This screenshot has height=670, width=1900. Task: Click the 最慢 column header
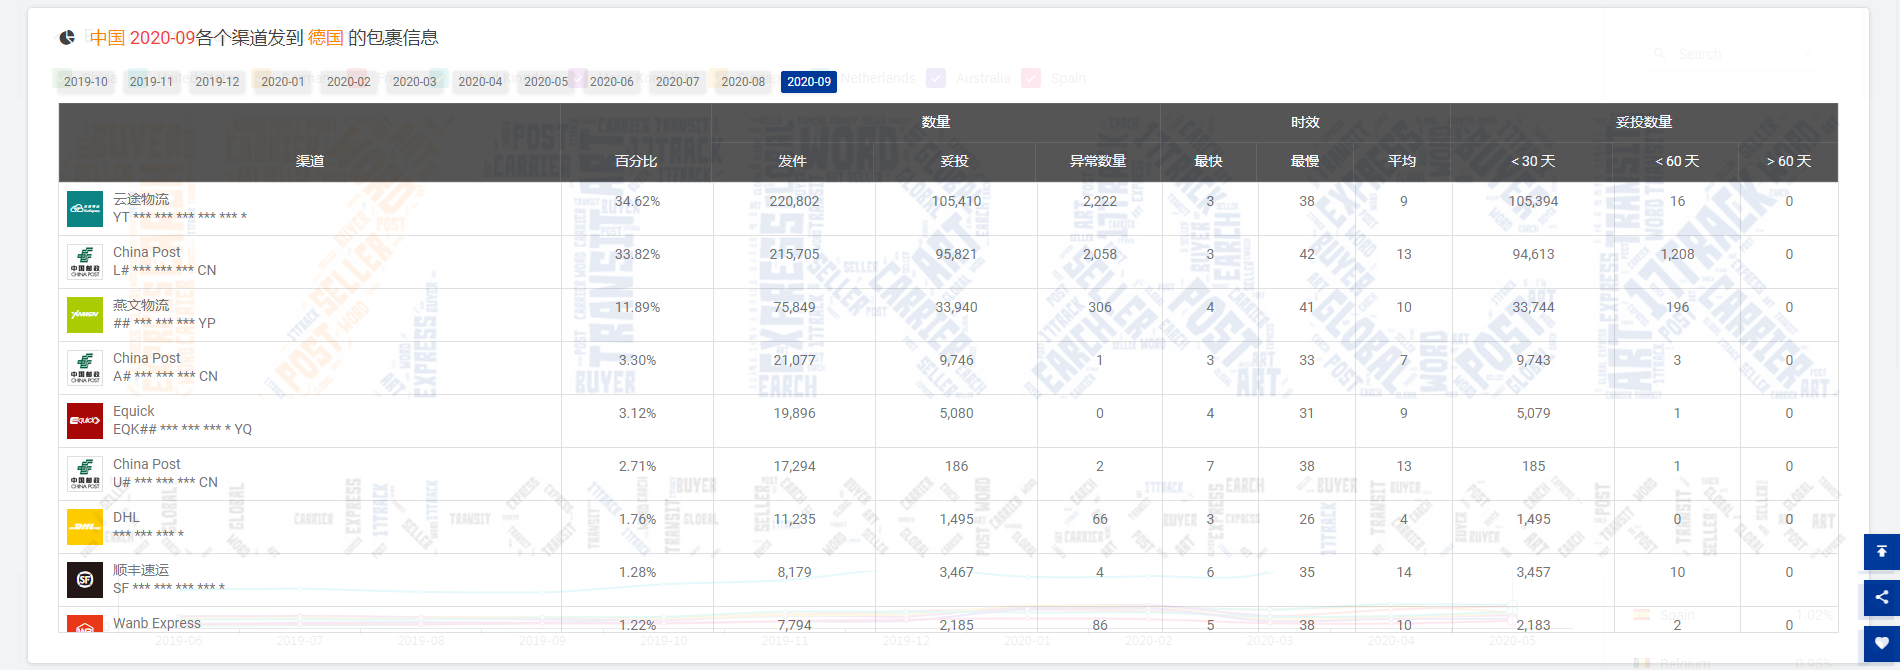(x=1305, y=161)
